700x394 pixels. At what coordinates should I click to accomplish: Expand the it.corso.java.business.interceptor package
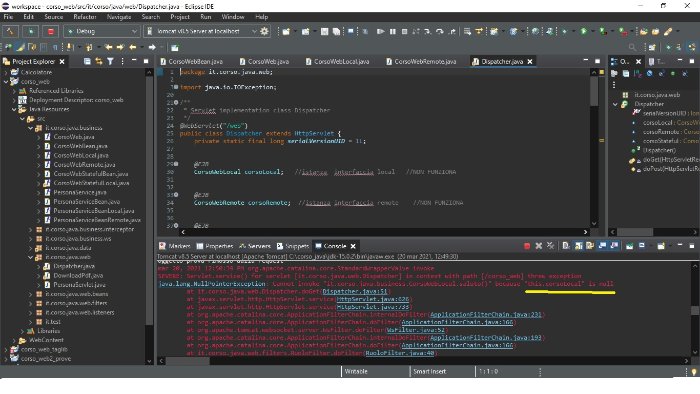[x=31, y=229]
